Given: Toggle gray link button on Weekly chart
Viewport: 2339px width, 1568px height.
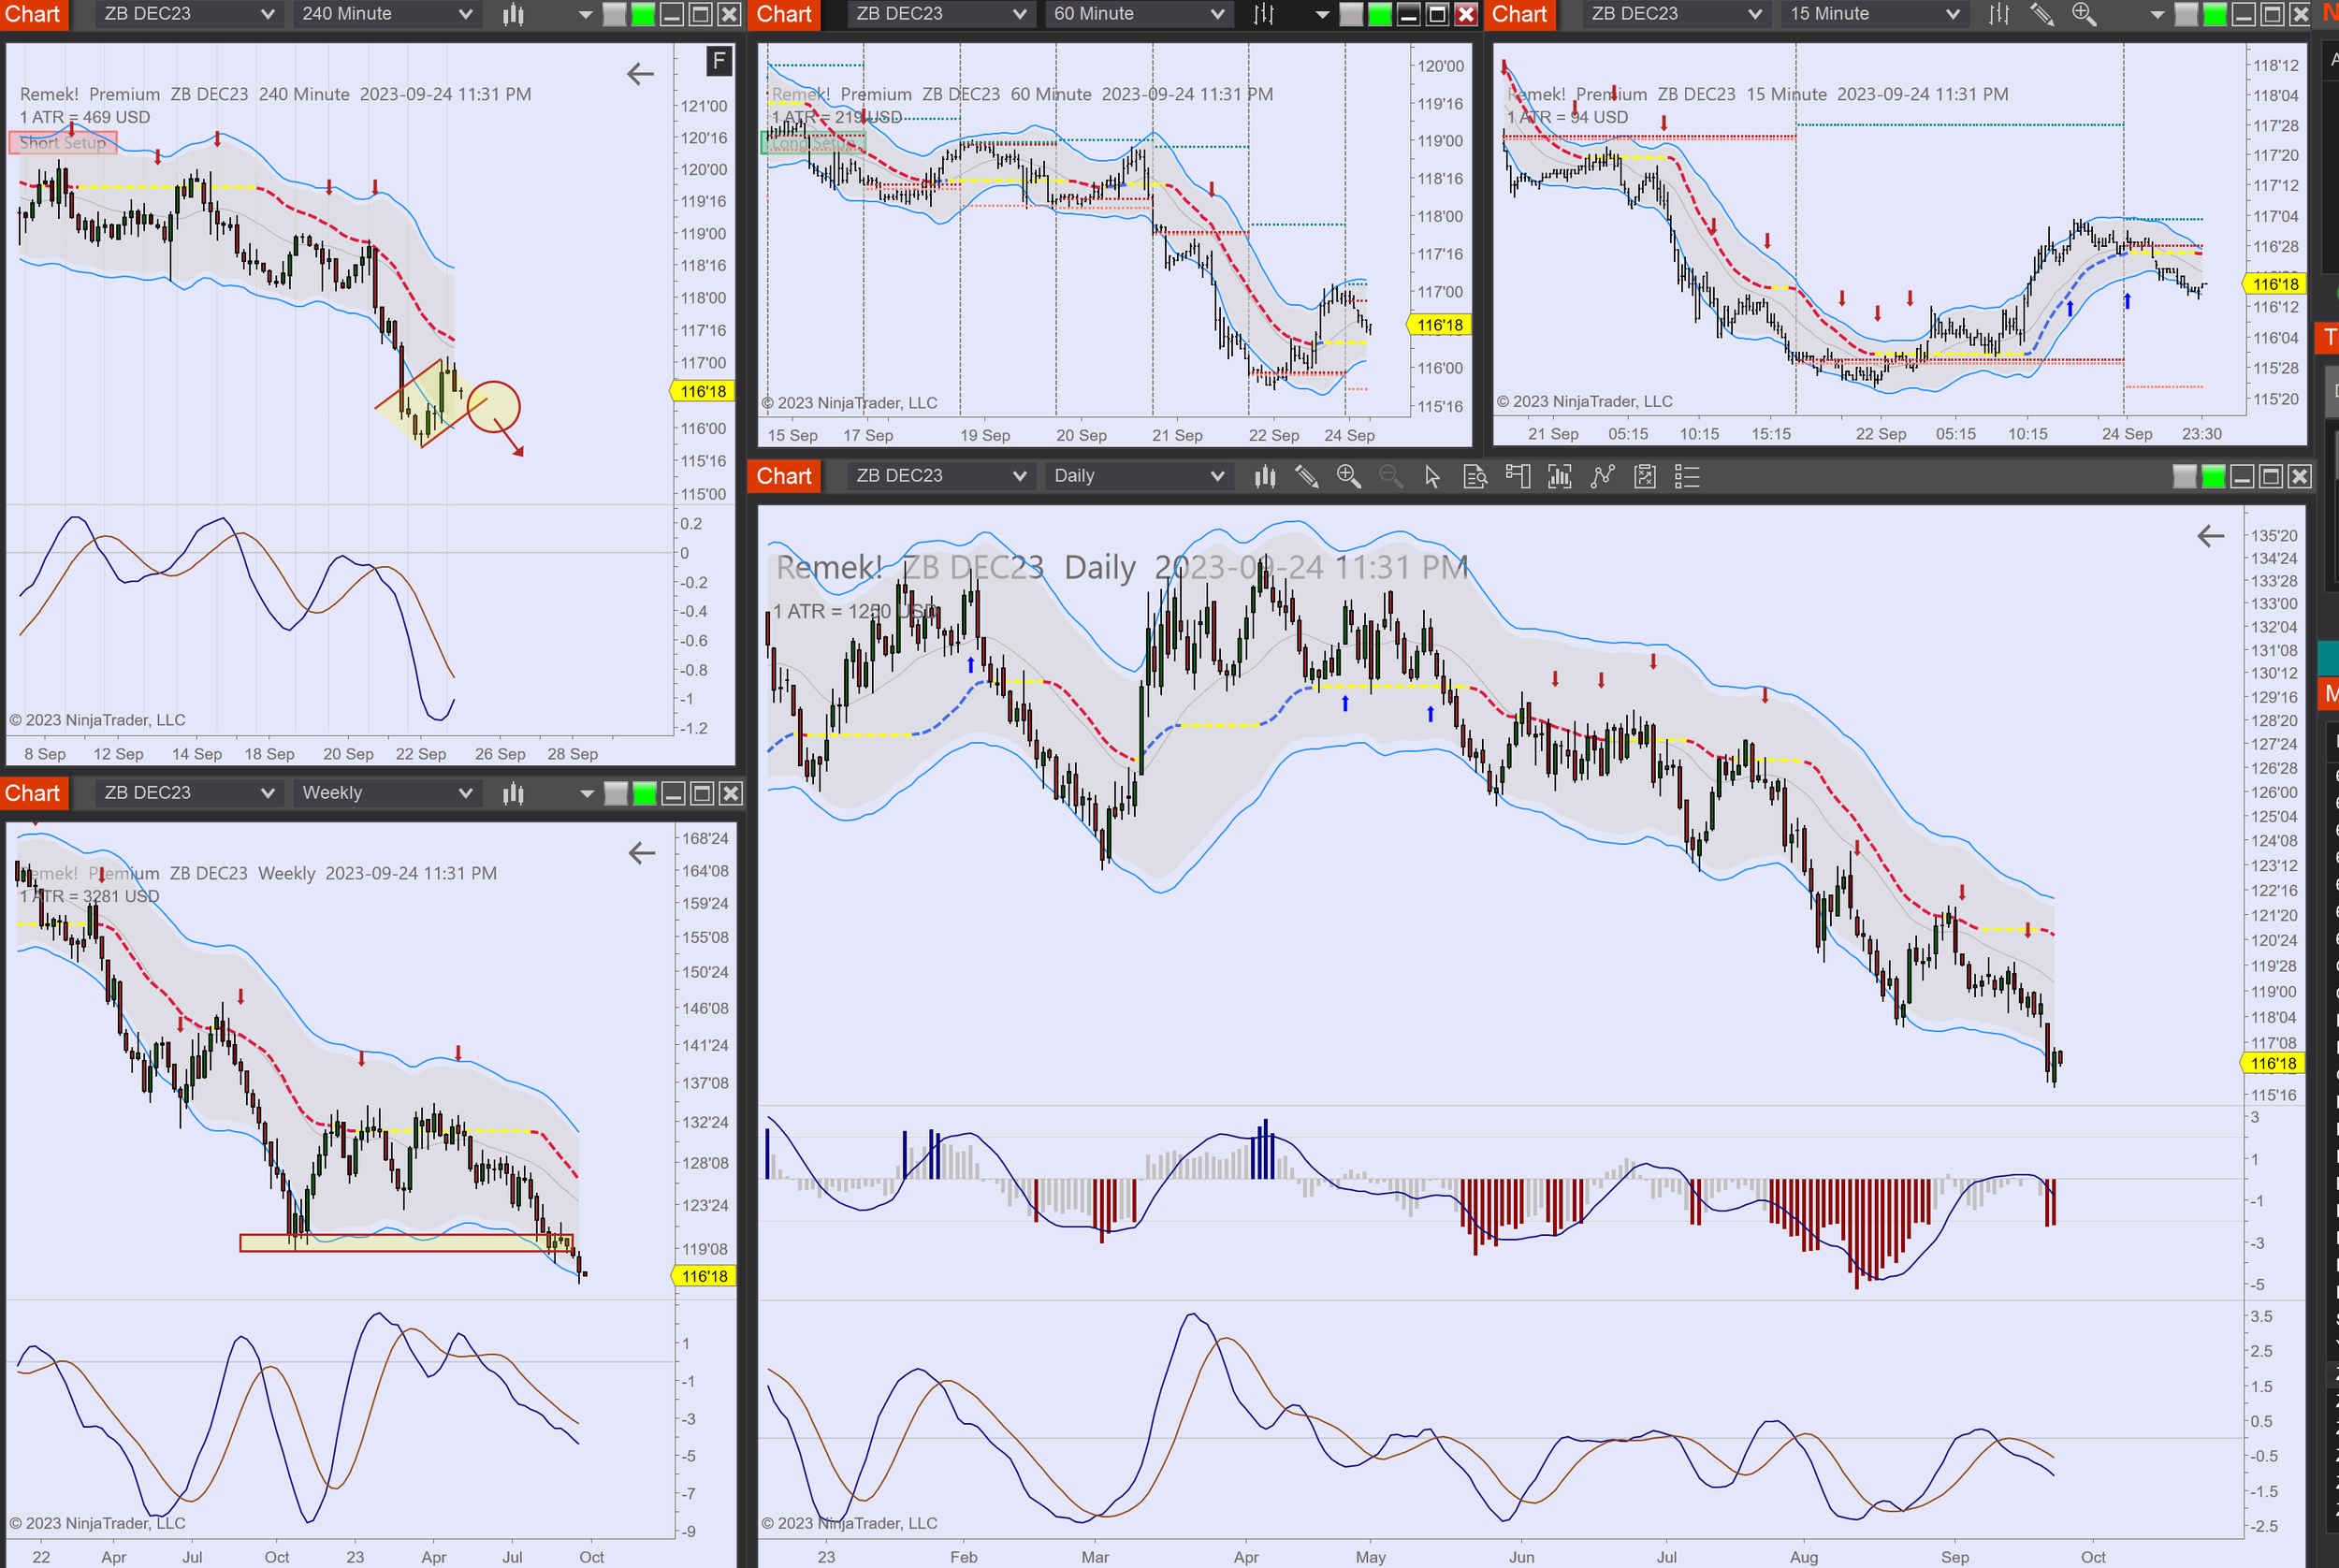Looking at the screenshot, I should (616, 794).
